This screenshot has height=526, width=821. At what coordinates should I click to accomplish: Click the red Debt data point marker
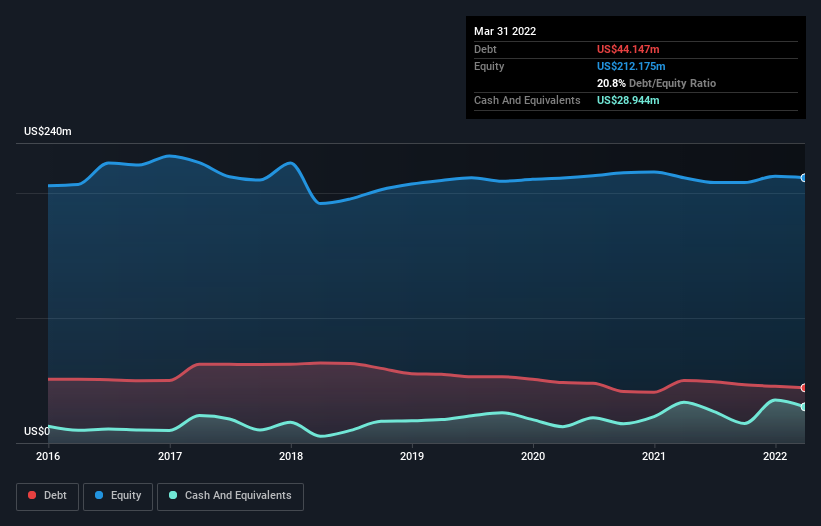(804, 388)
